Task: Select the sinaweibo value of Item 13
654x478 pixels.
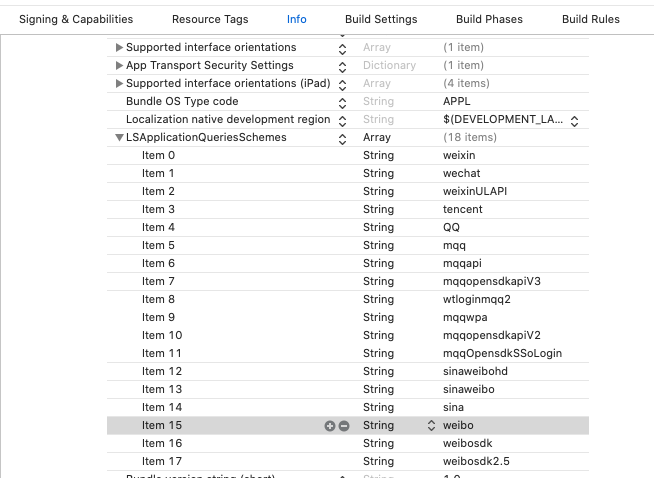Action: pos(468,389)
